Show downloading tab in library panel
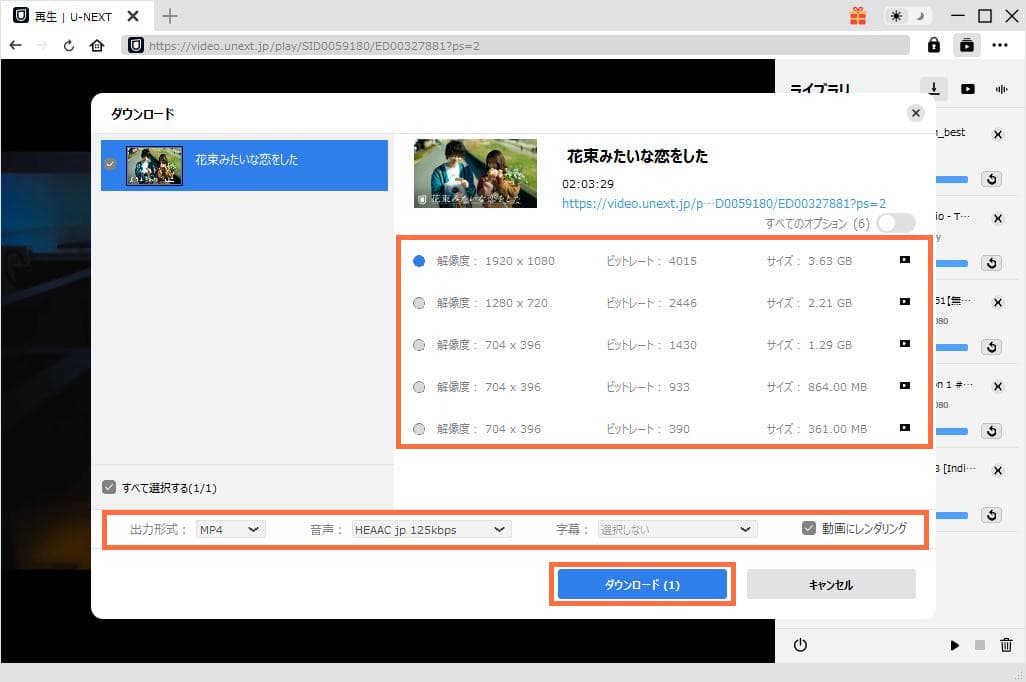Screen dimensions: 1026x682 [x=934, y=88]
